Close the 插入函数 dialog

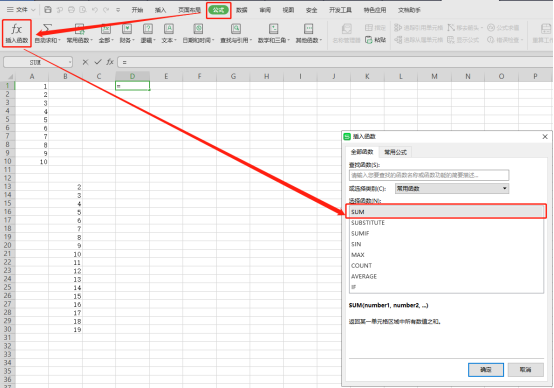[545, 136]
